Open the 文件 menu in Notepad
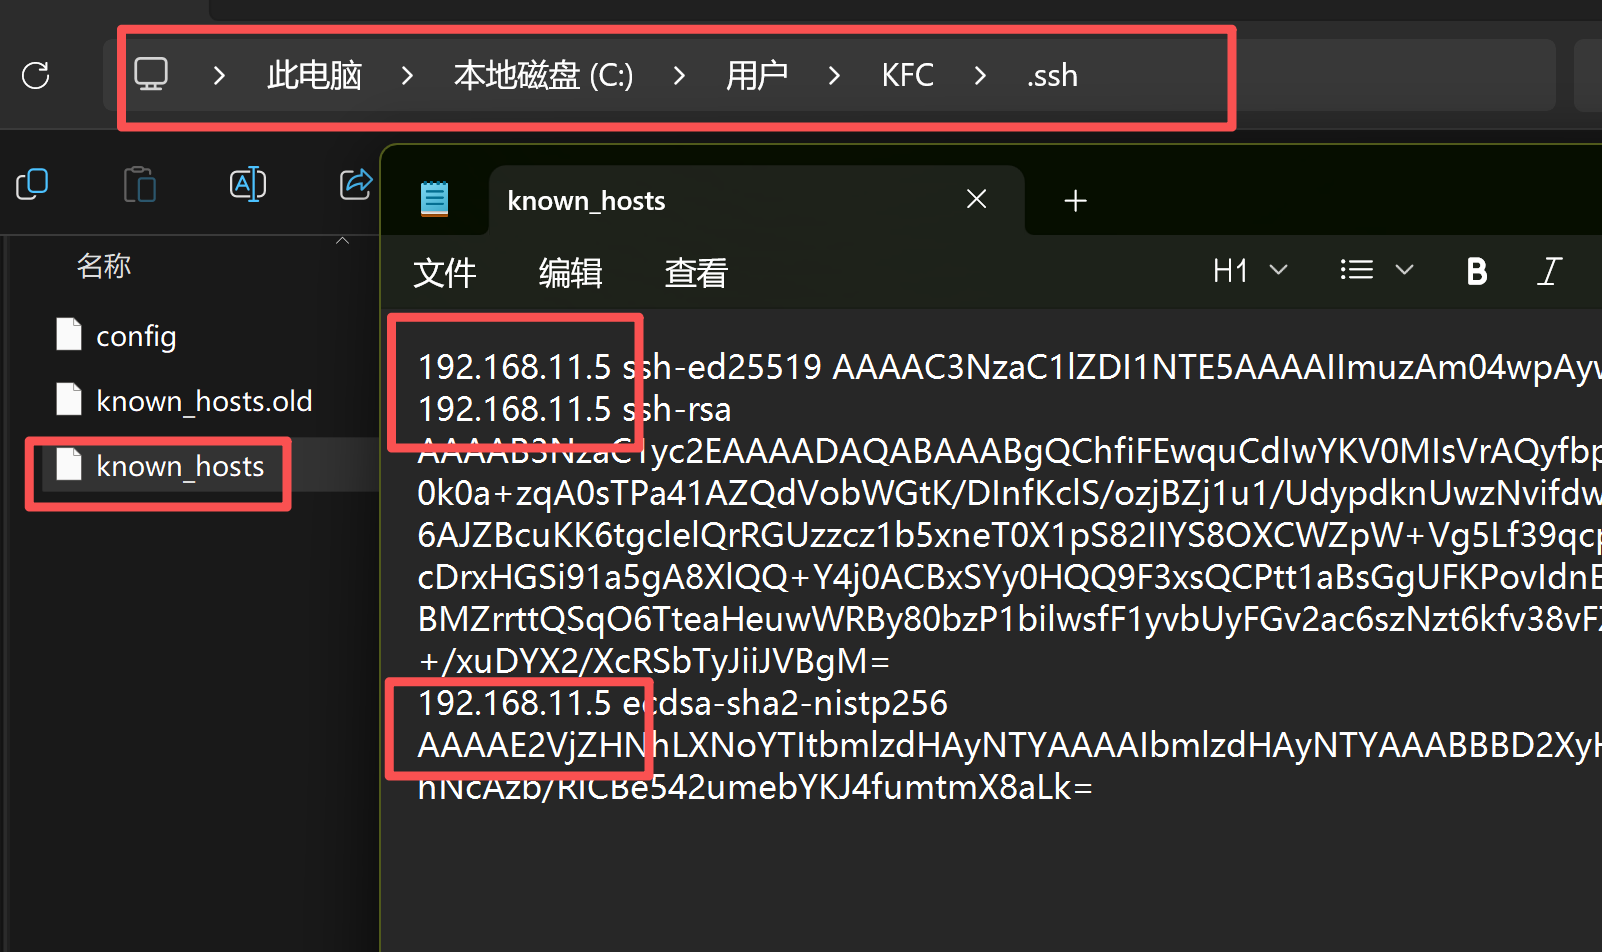 click(445, 273)
